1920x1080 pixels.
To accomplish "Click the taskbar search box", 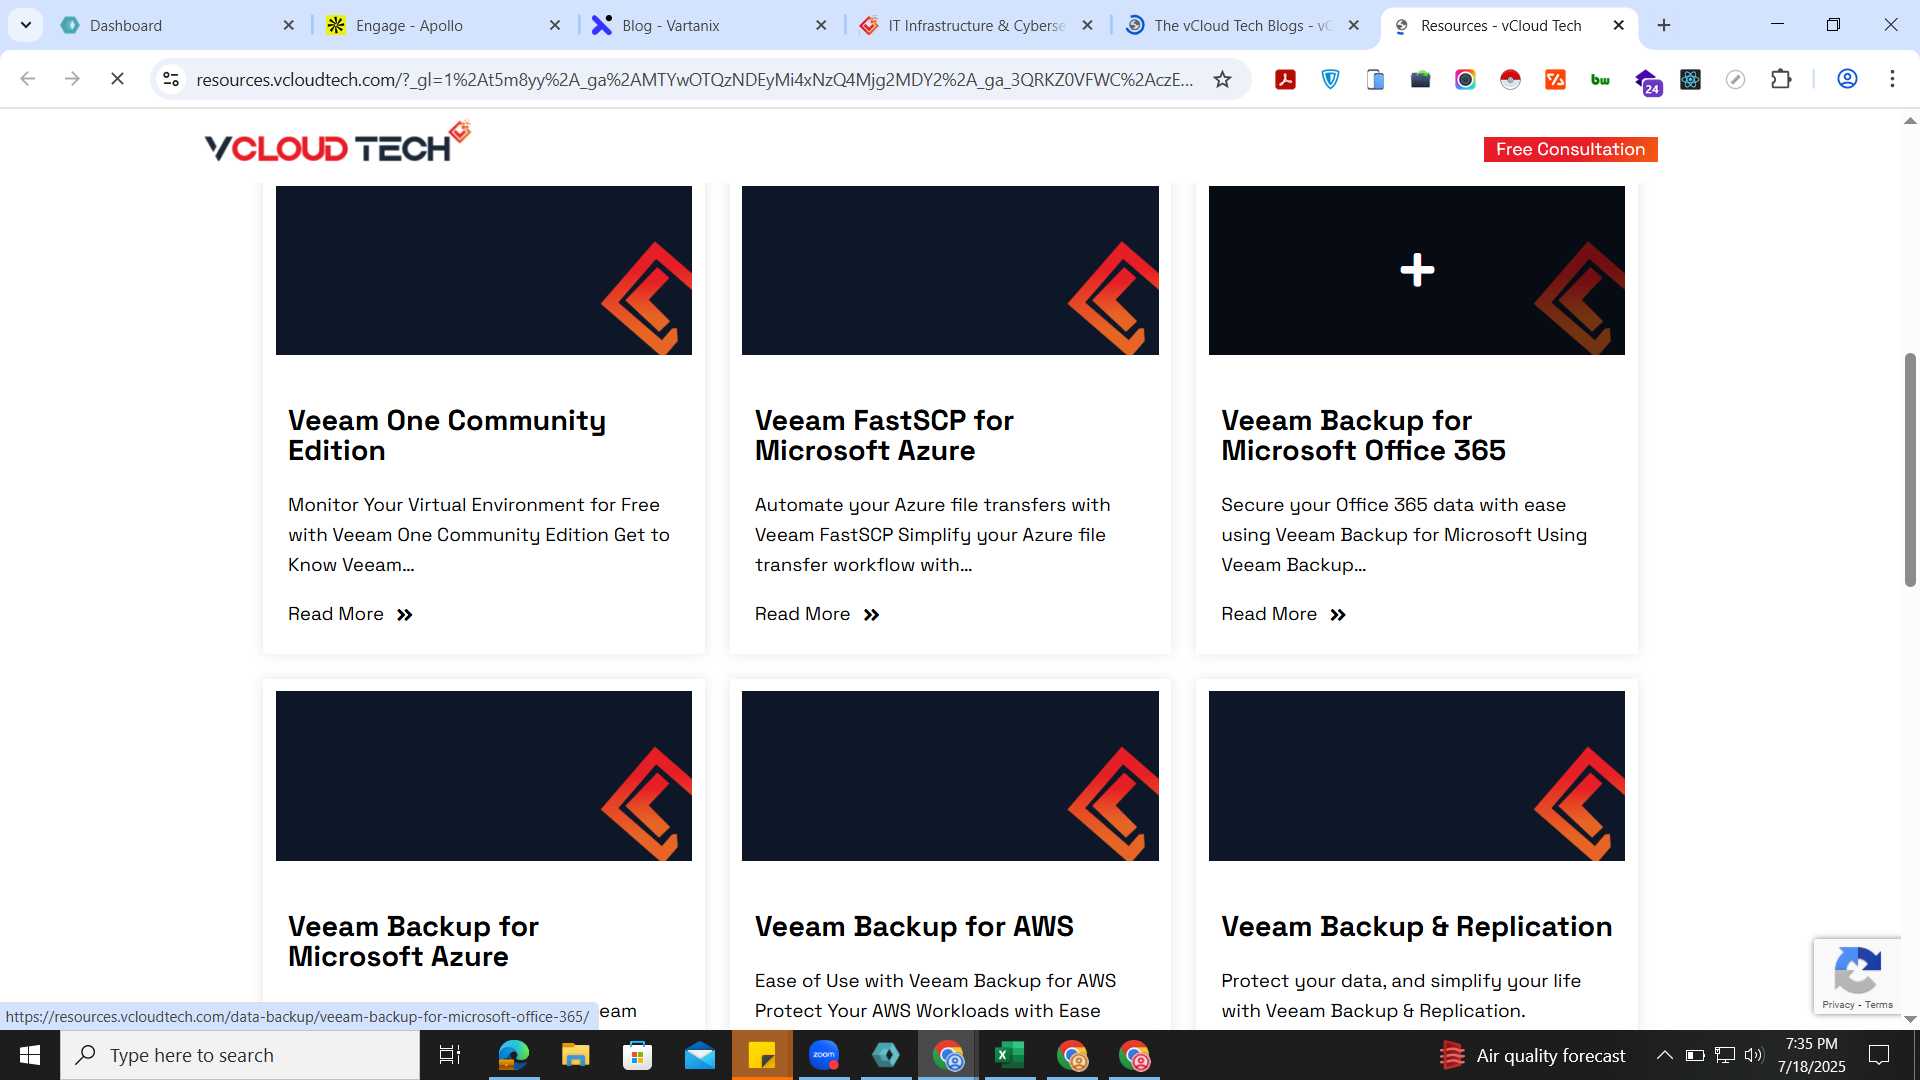I will coord(240,1055).
